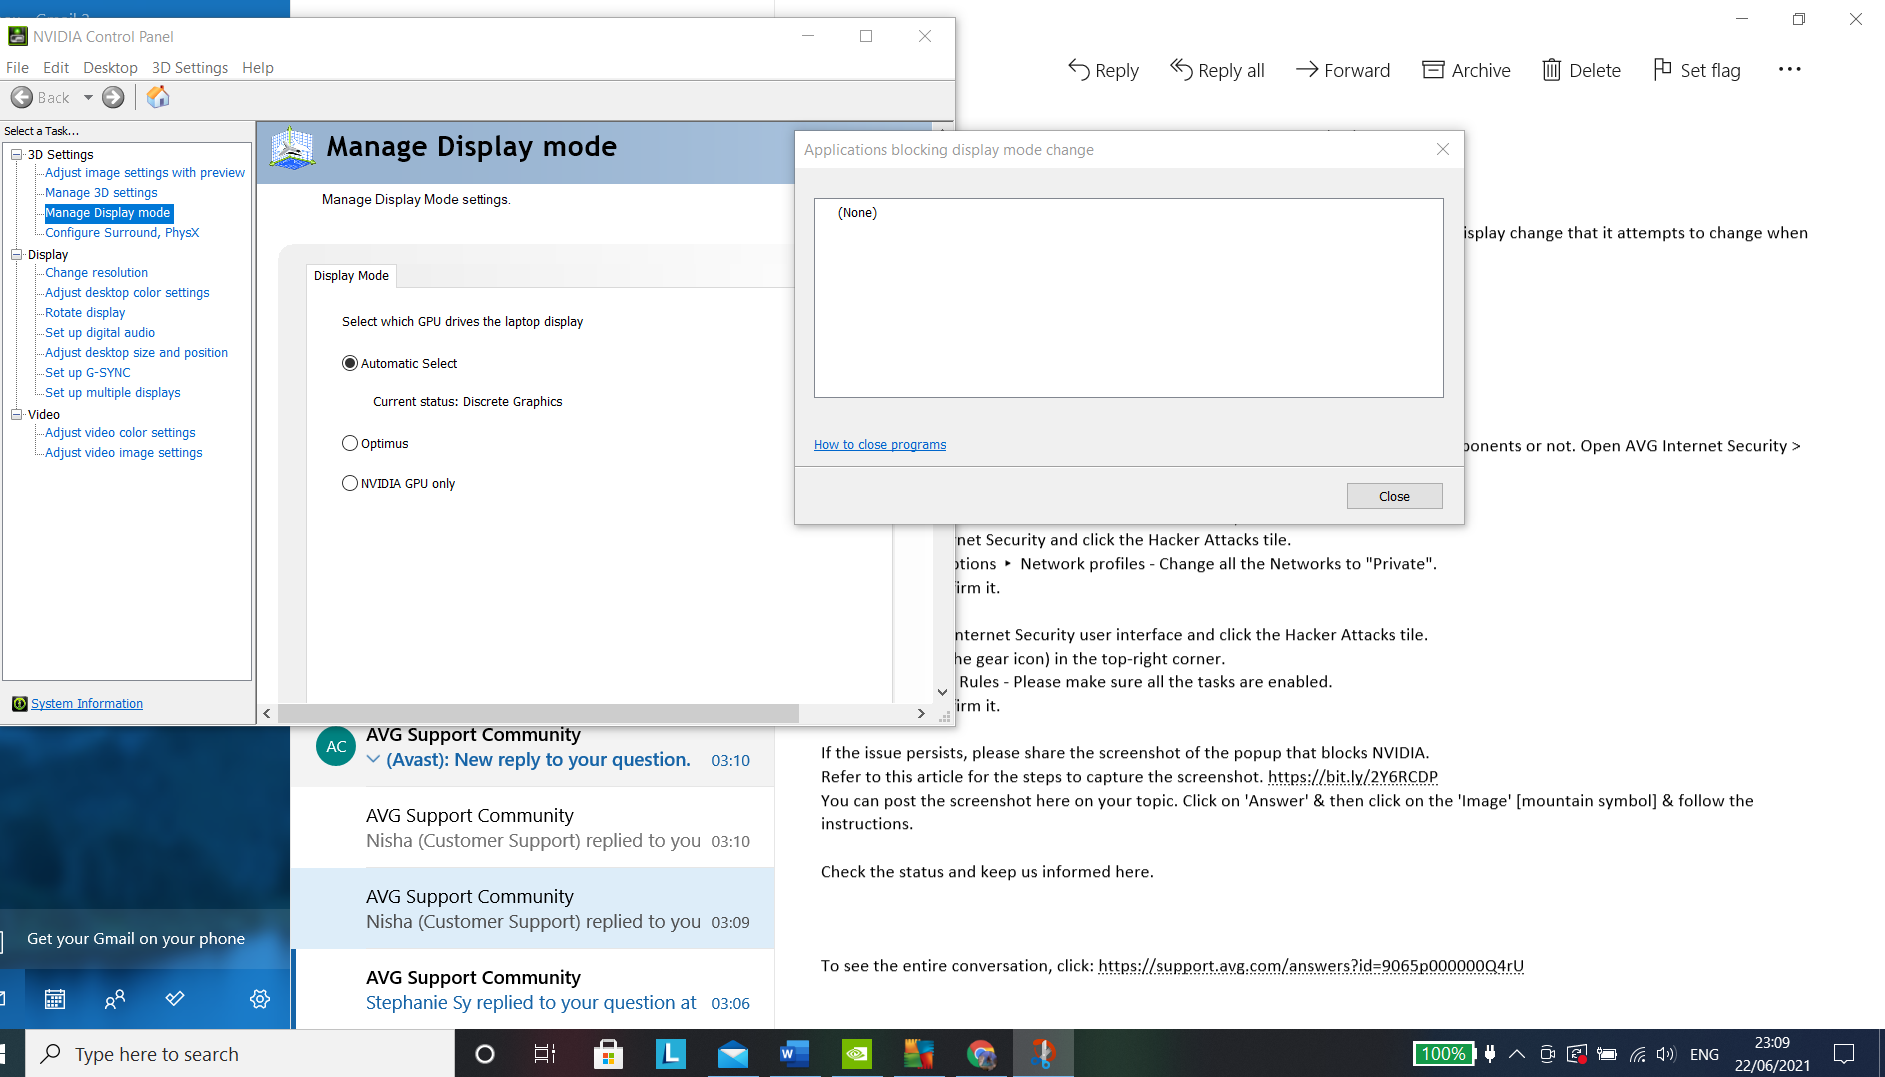Open To Do checkmark icon in Mail
This screenshot has width=1885, height=1077.
175,998
